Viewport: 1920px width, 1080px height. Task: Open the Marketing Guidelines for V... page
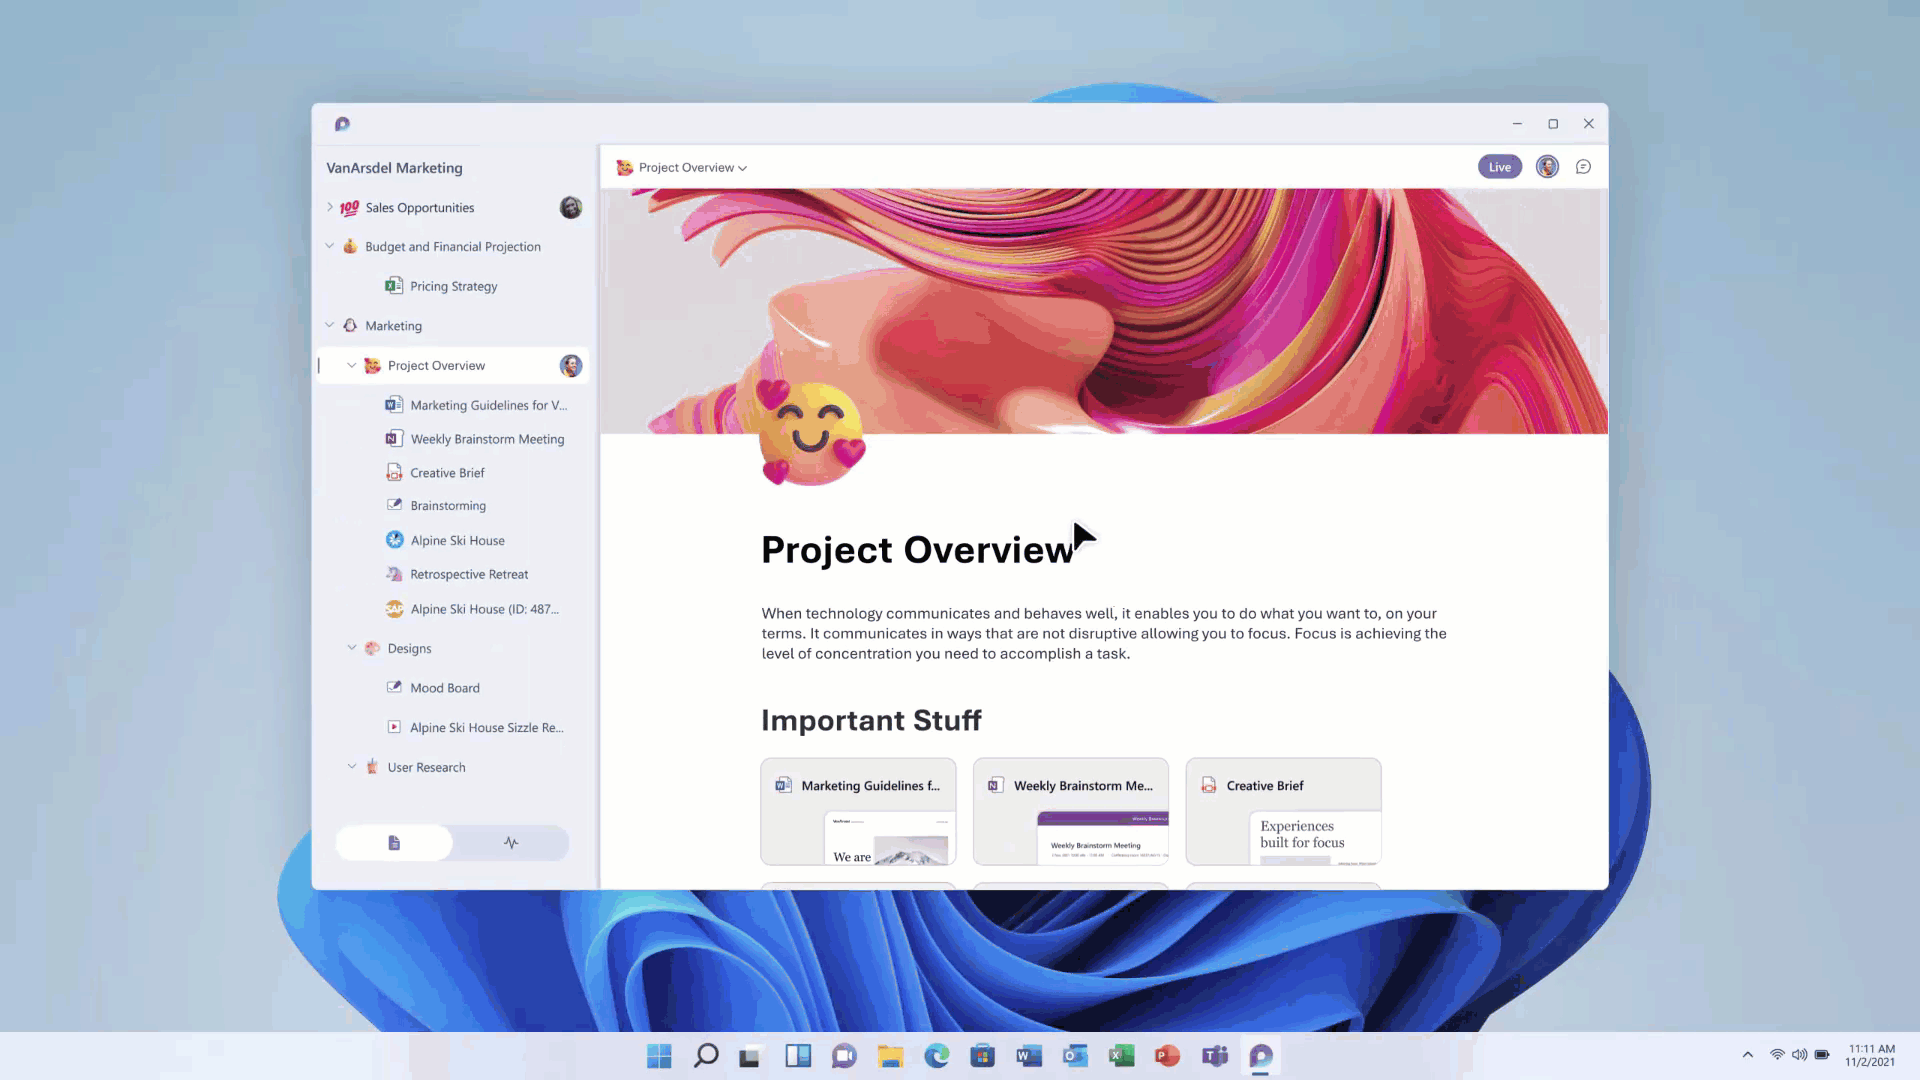[488, 405]
